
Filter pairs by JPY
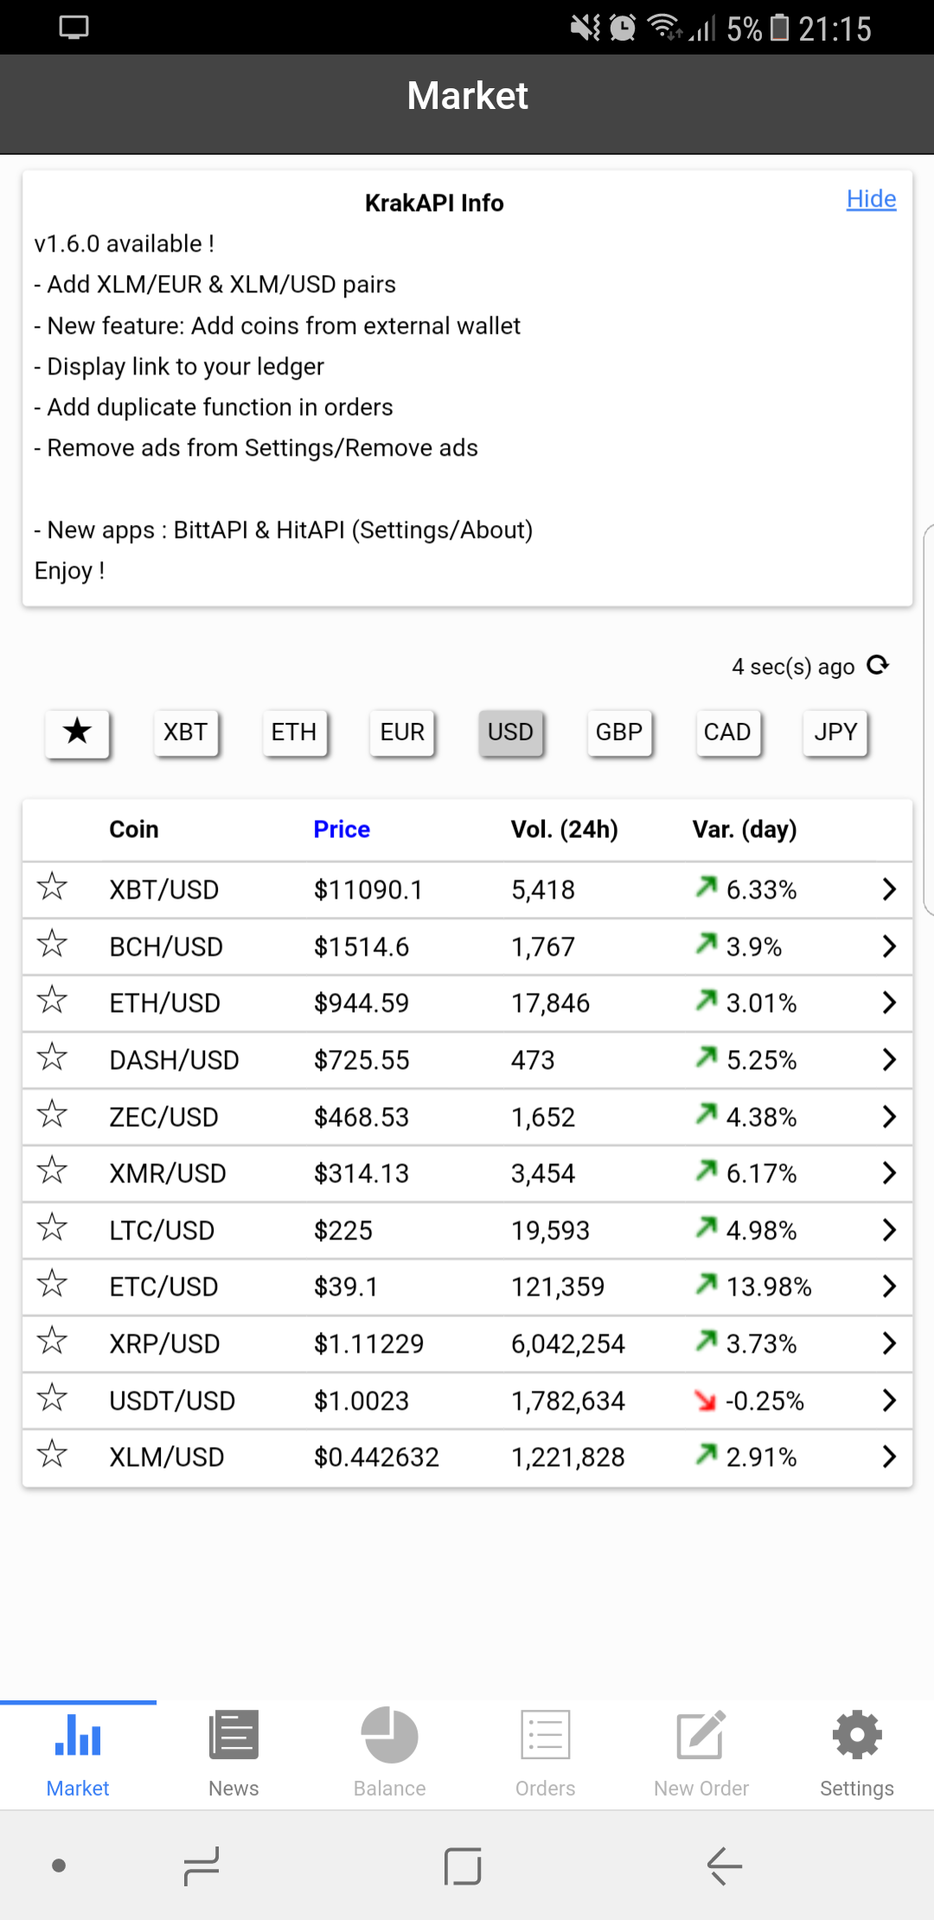pyautogui.click(x=835, y=733)
